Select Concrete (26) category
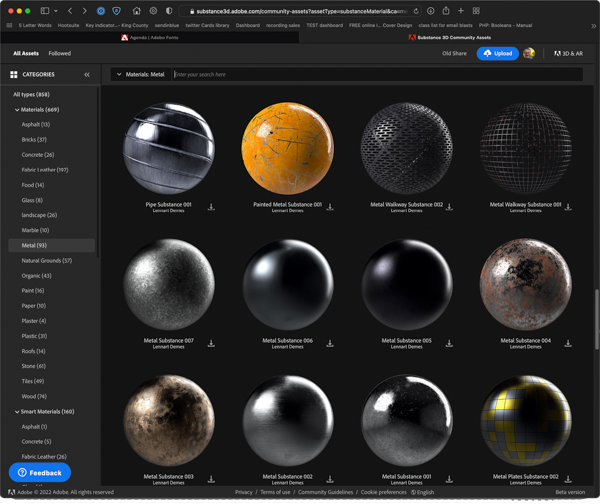Image resolution: width=600 pixels, height=504 pixels. (x=38, y=155)
